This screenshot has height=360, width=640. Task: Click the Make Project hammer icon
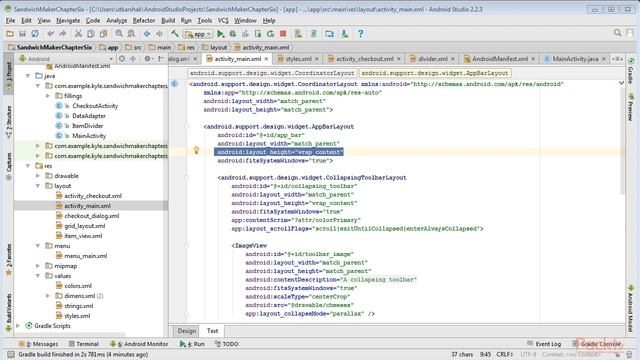pos(174,34)
